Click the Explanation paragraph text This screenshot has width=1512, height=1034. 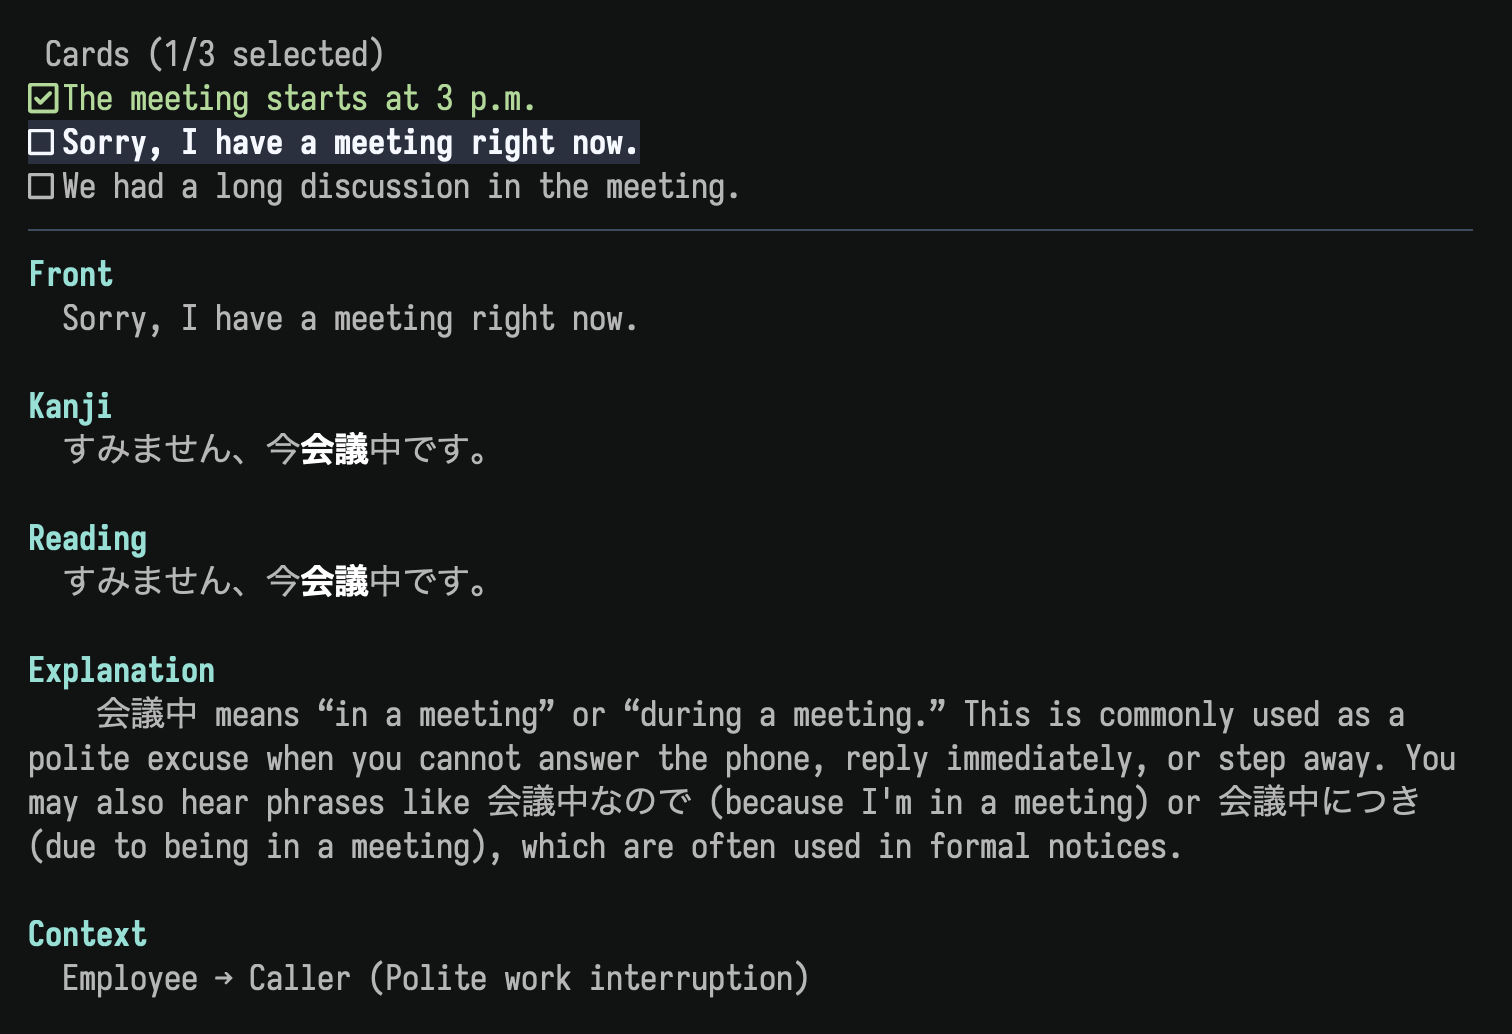742,780
